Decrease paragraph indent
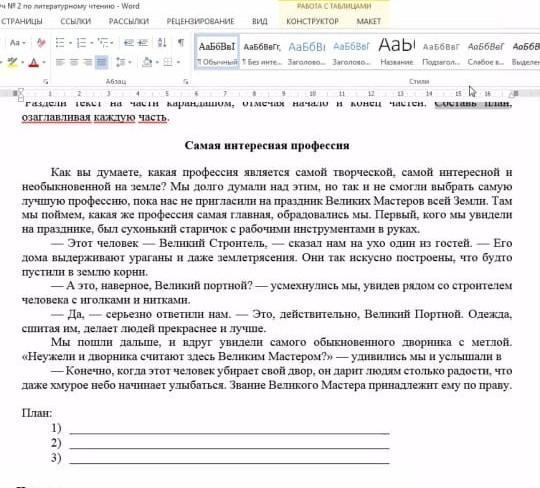The image size is (540, 488). pos(129,43)
